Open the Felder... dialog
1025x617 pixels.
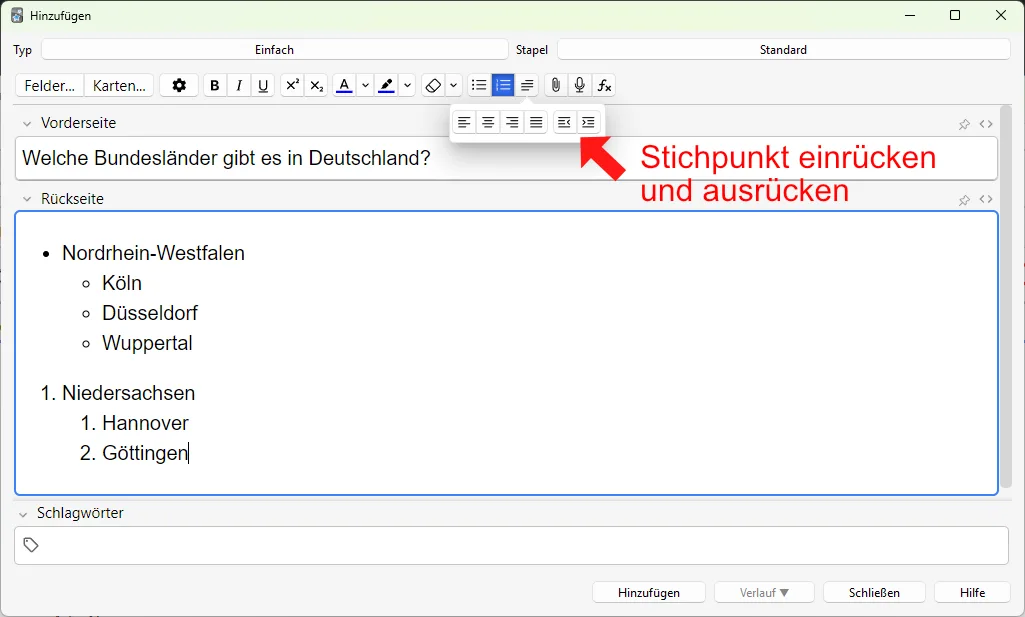click(50, 86)
